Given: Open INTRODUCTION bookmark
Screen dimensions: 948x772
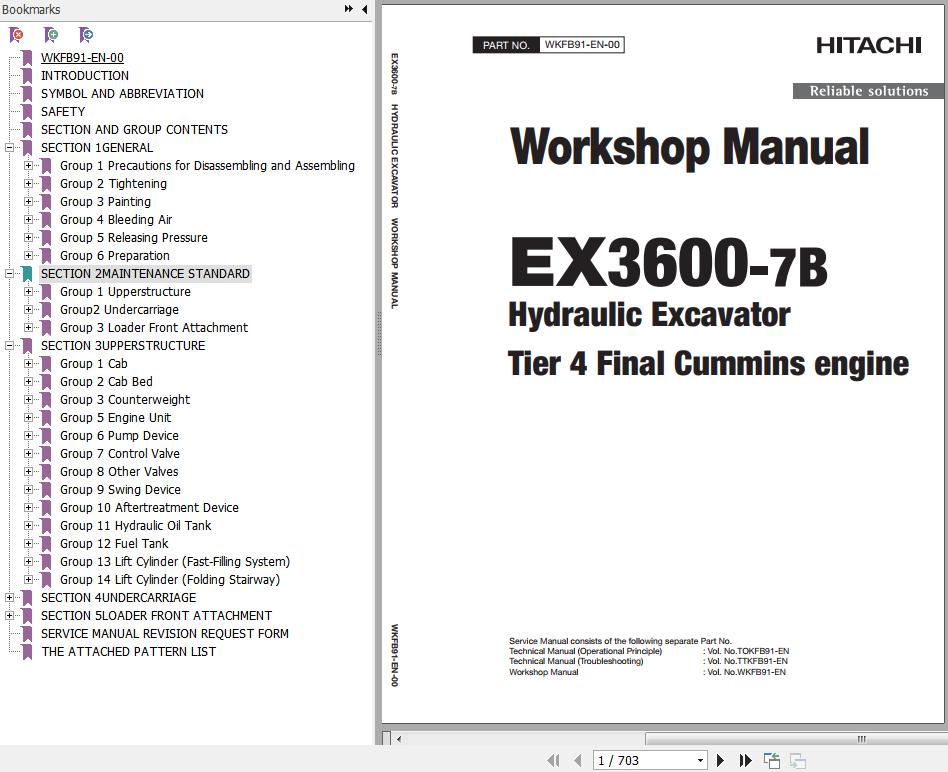Looking at the screenshot, I should (x=85, y=76).
